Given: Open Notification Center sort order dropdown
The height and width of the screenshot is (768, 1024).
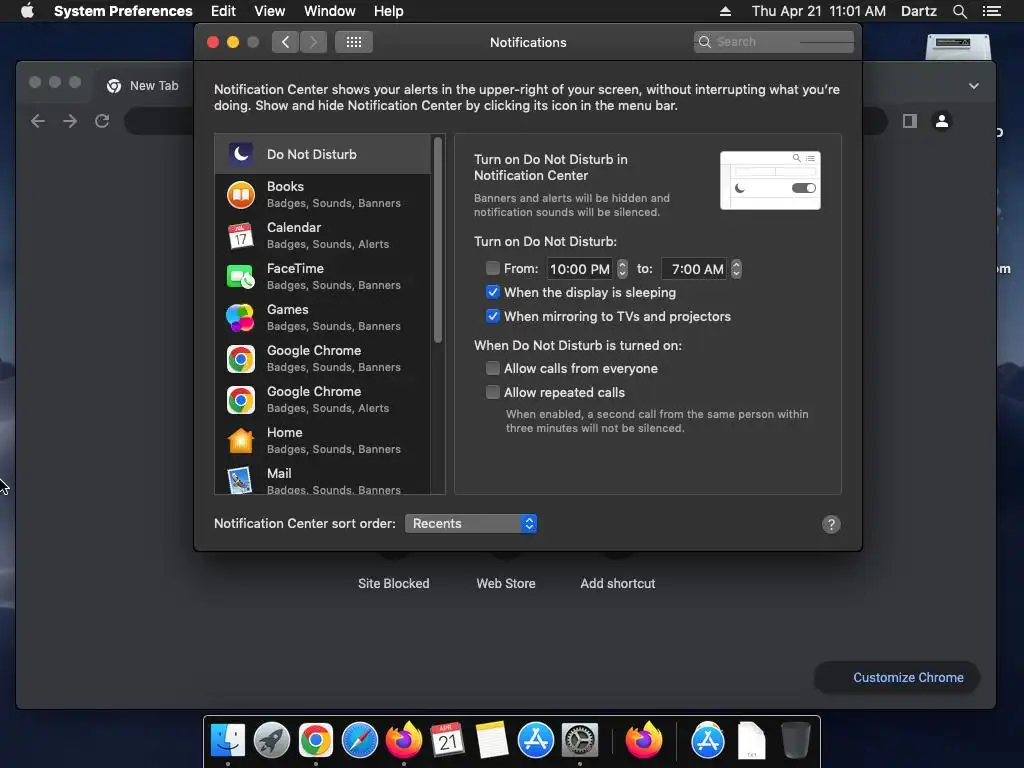Looking at the screenshot, I should (x=471, y=524).
